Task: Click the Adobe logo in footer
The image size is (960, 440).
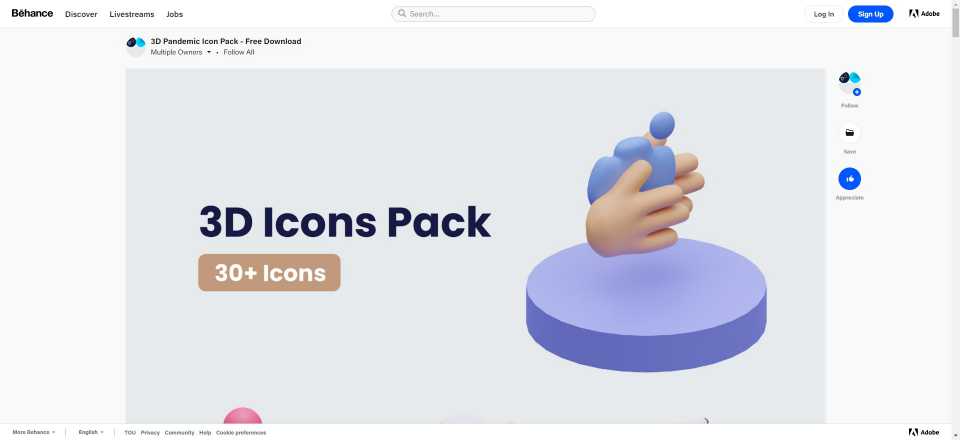Action: (924, 432)
